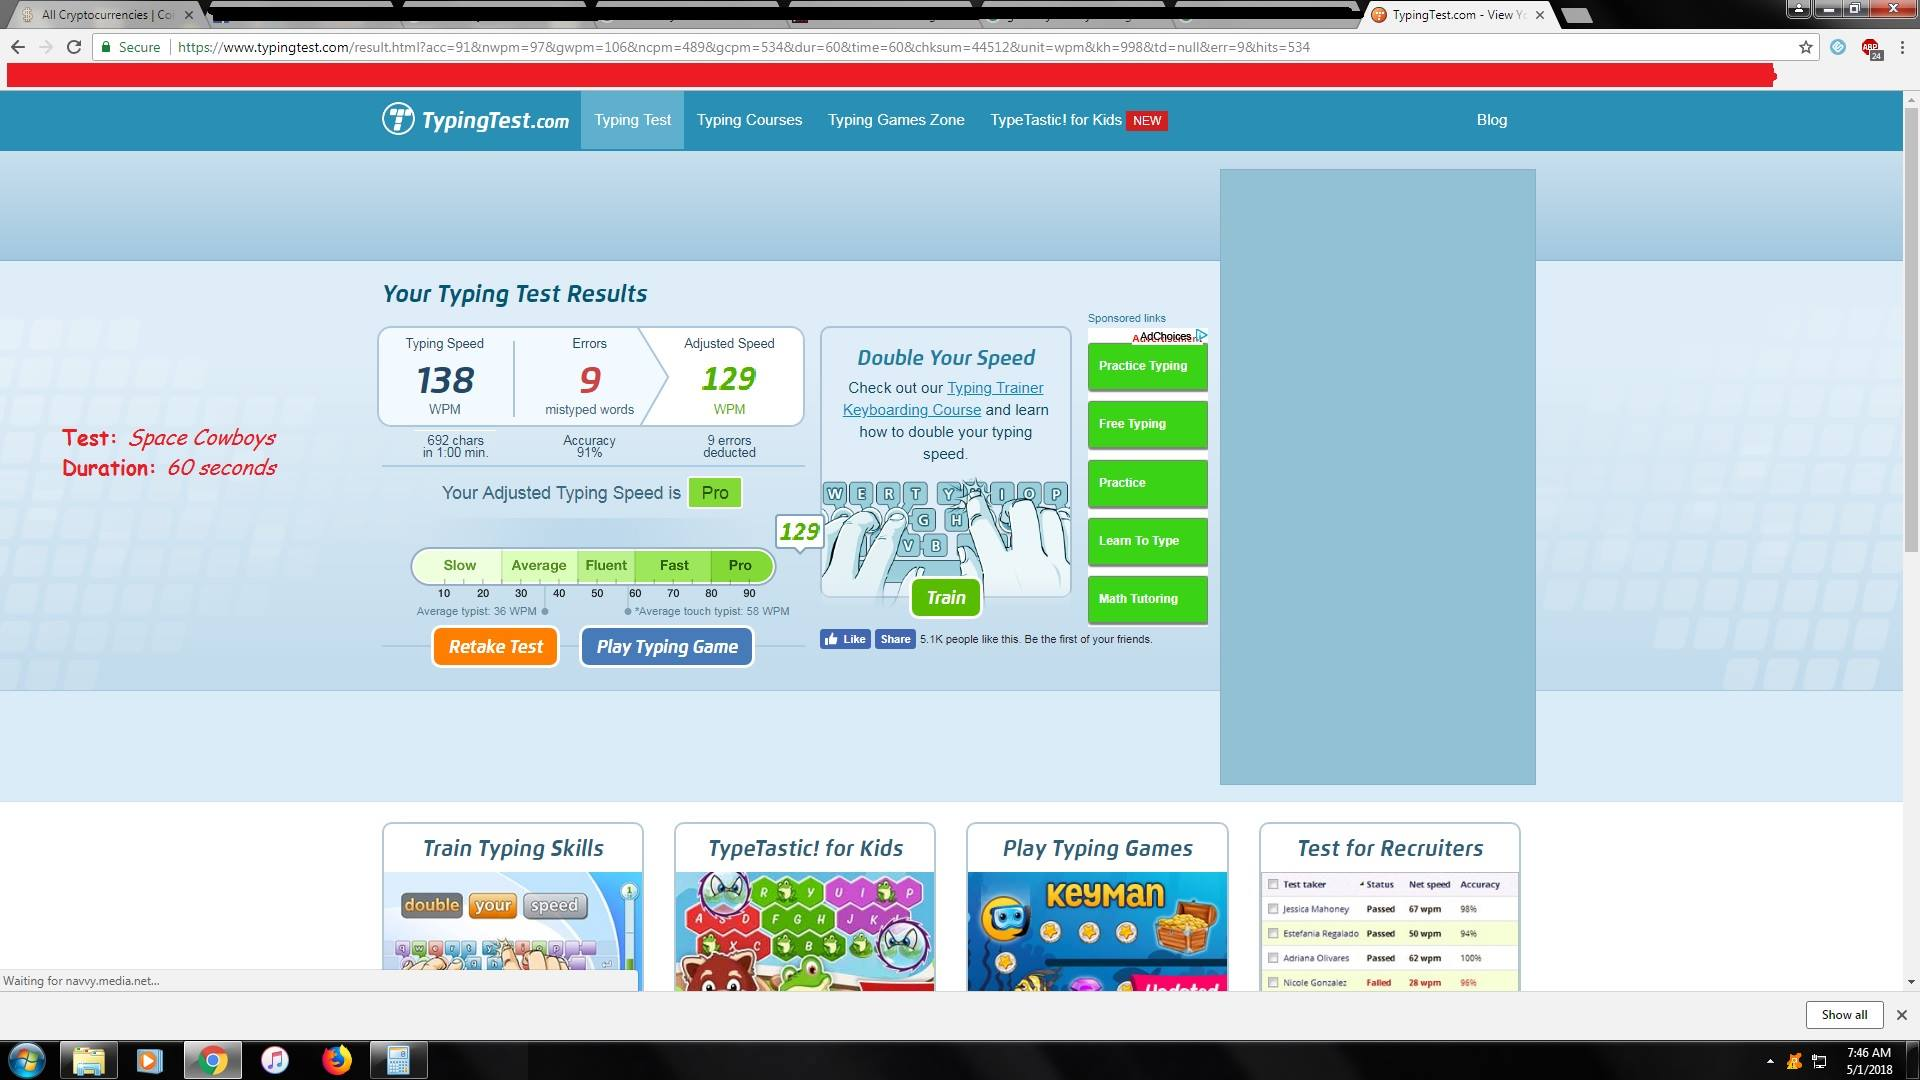Screen dimensions: 1920x1080
Task: Open the Test for Recruiters card
Action: click(x=1389, y=907)
